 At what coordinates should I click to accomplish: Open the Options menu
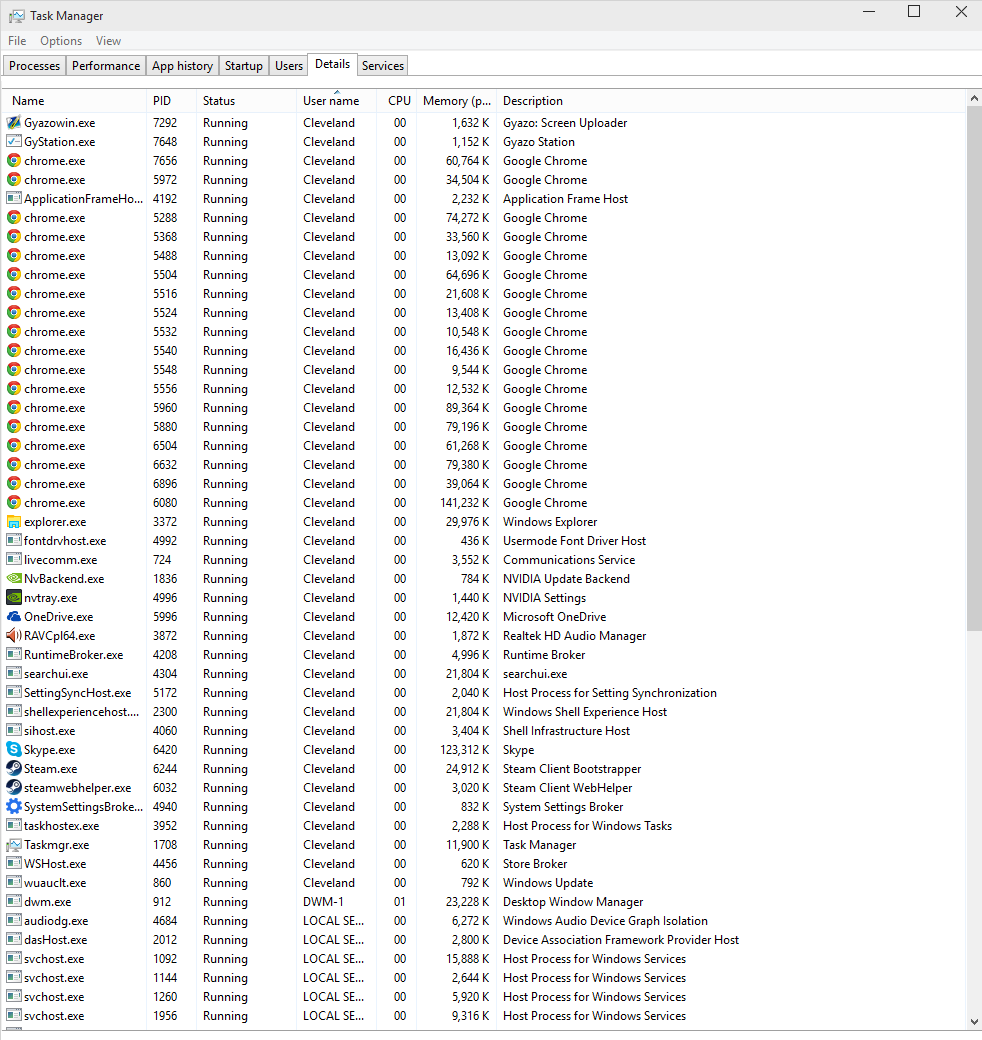click(x=61, y=41)
